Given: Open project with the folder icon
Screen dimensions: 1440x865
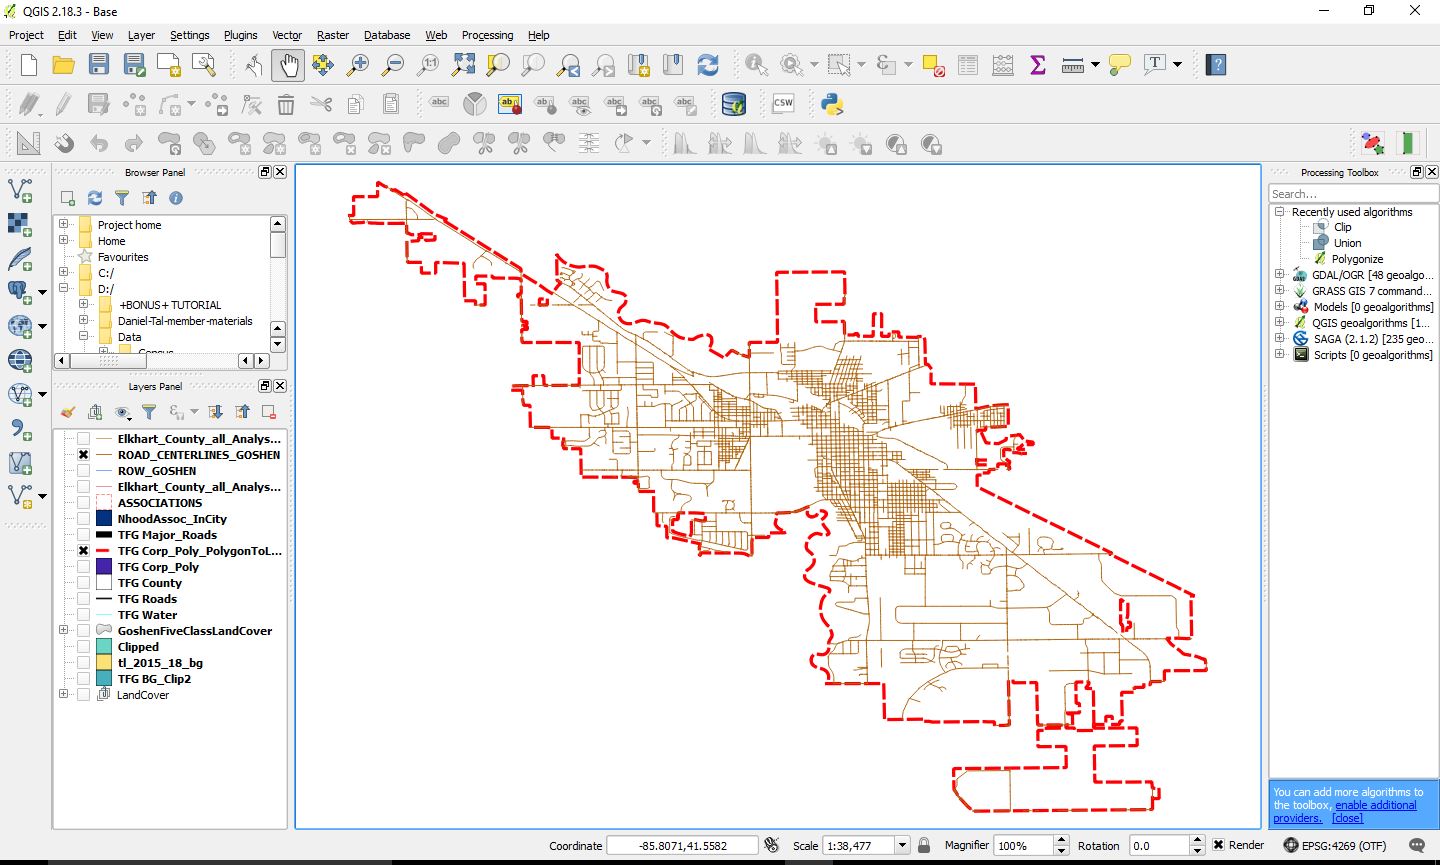Looking at the screenshot, I should tap(64, 65).
